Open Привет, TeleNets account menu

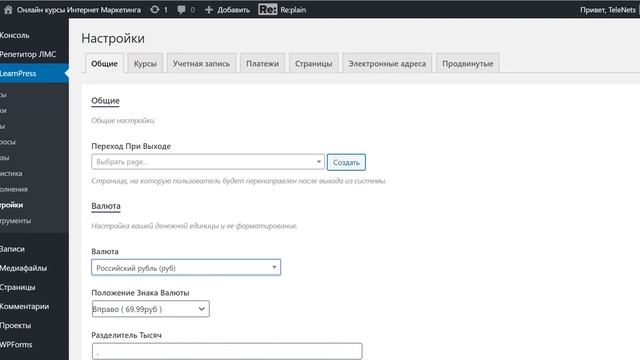pyautogui.click(x=607, y=10)
